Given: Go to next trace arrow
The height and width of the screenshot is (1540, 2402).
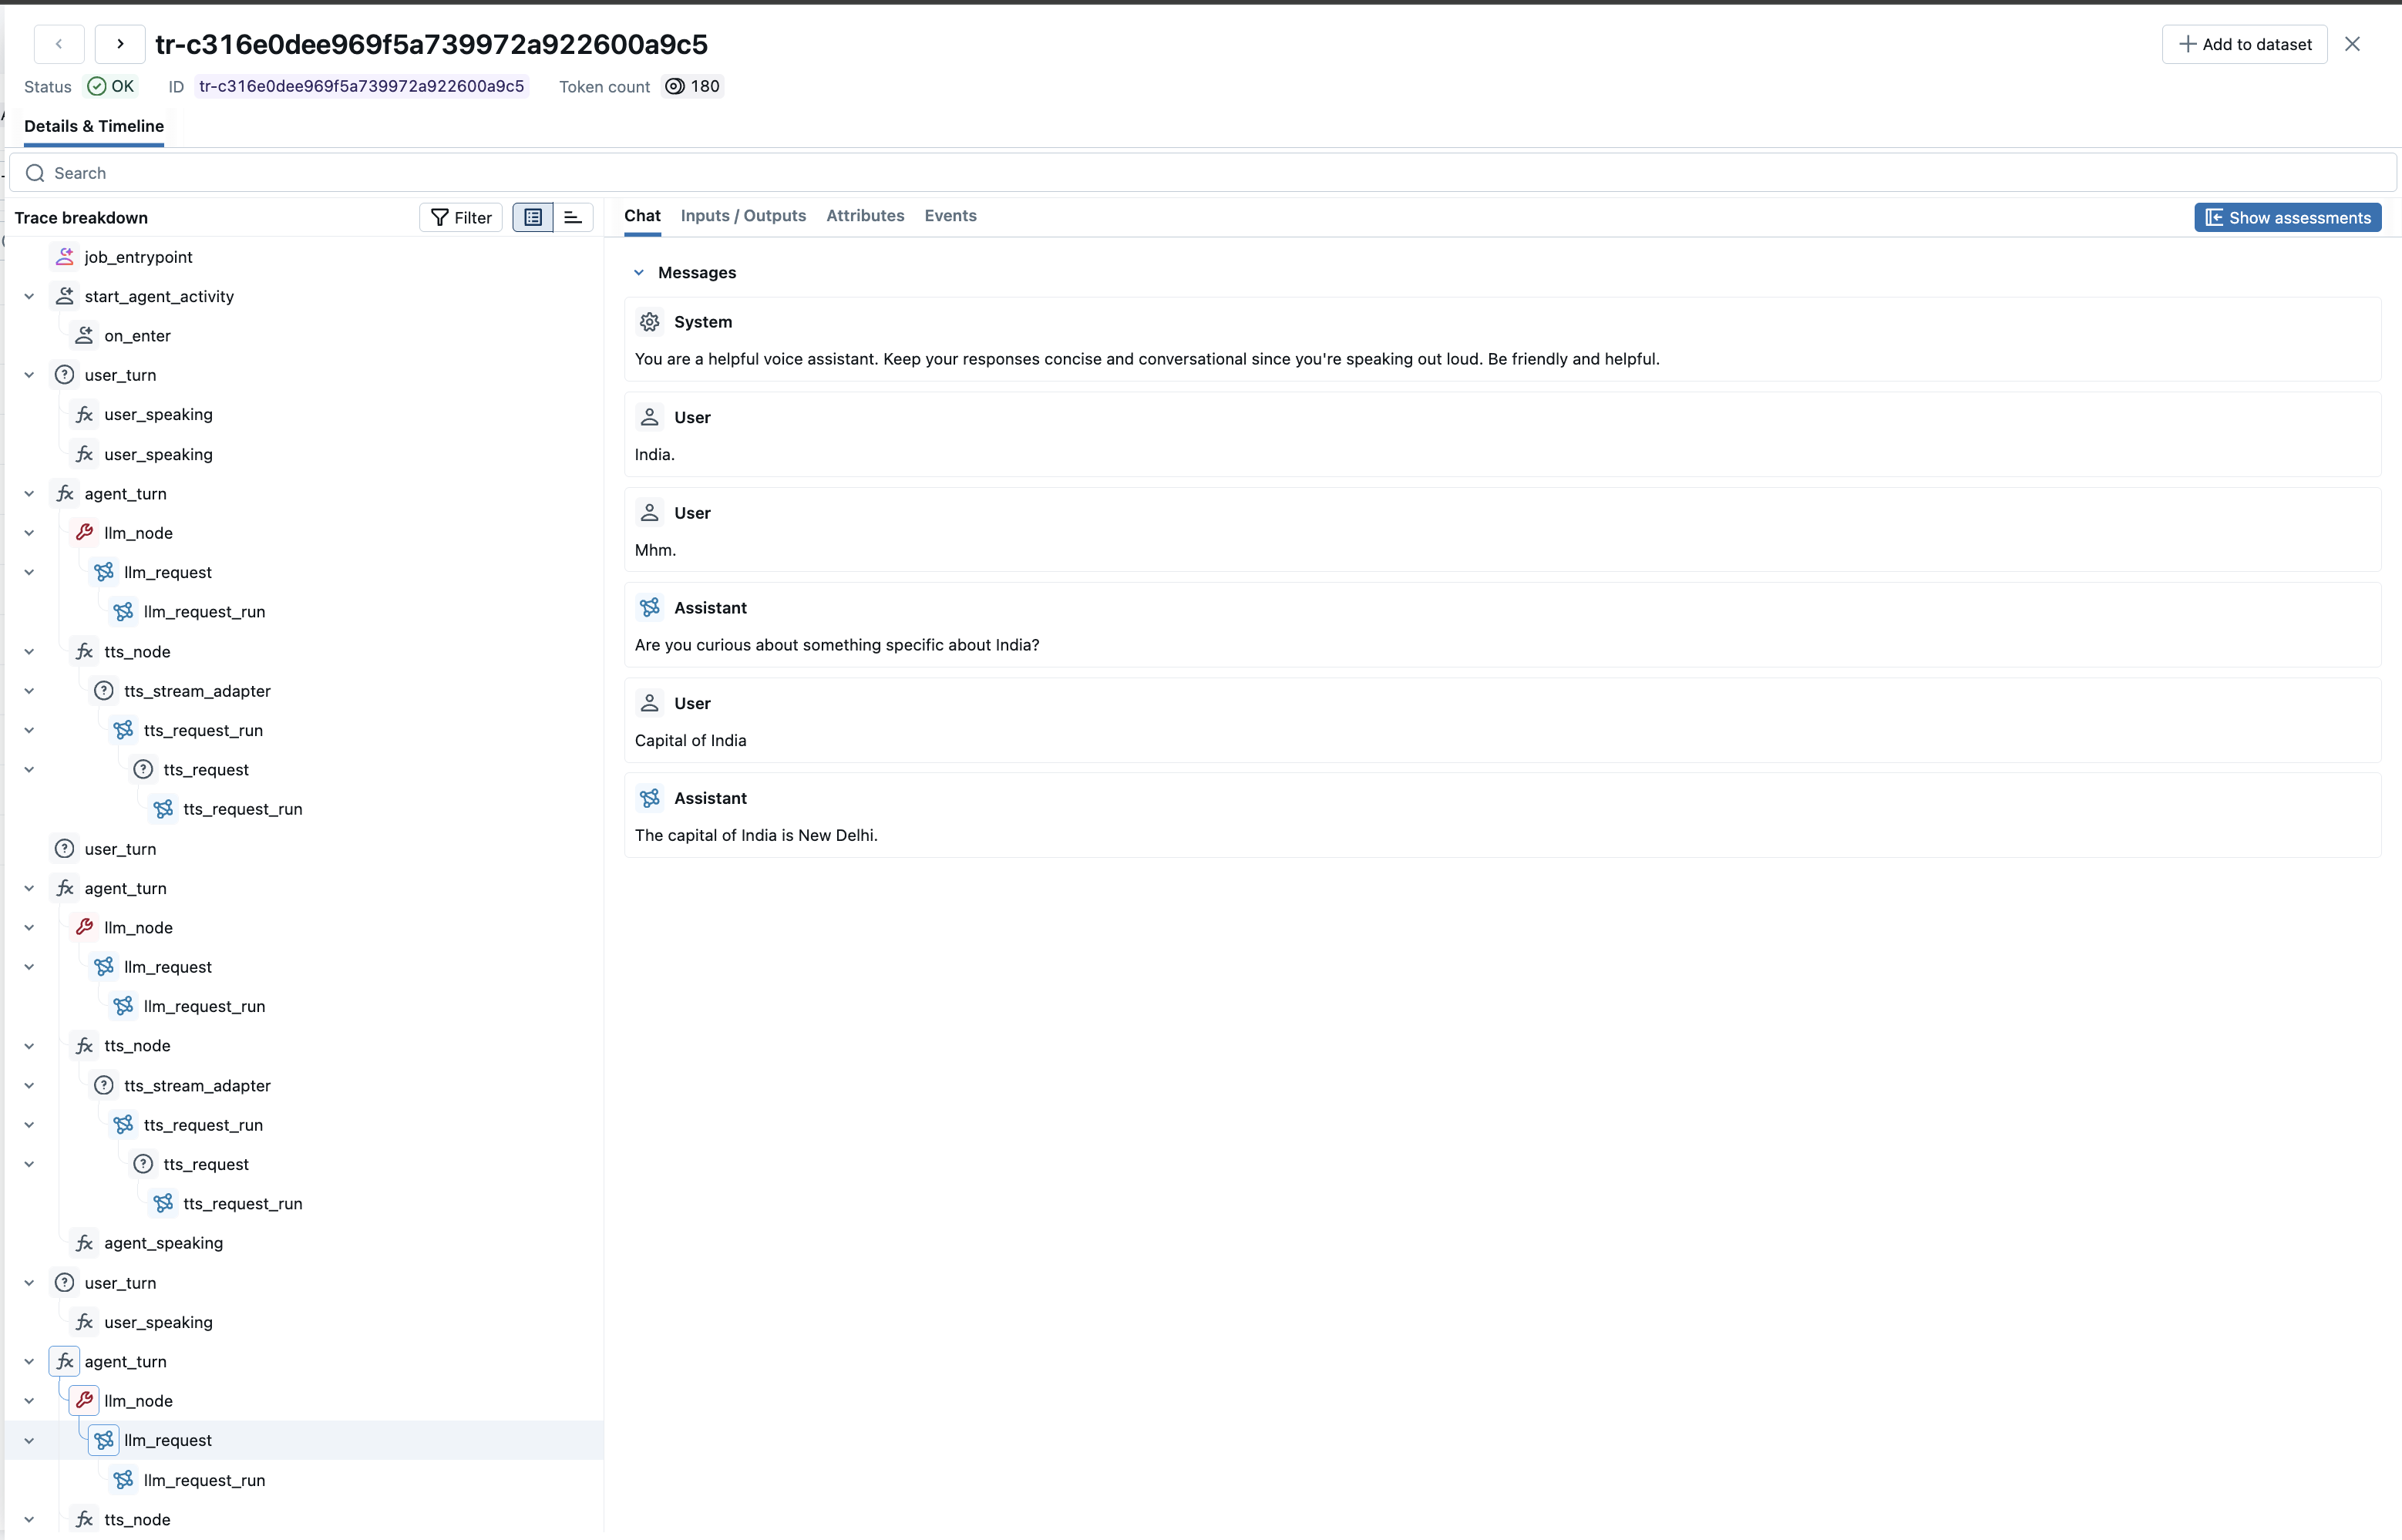Looking at the screenshot, I should pyautogui.click(x=120, y=44).
